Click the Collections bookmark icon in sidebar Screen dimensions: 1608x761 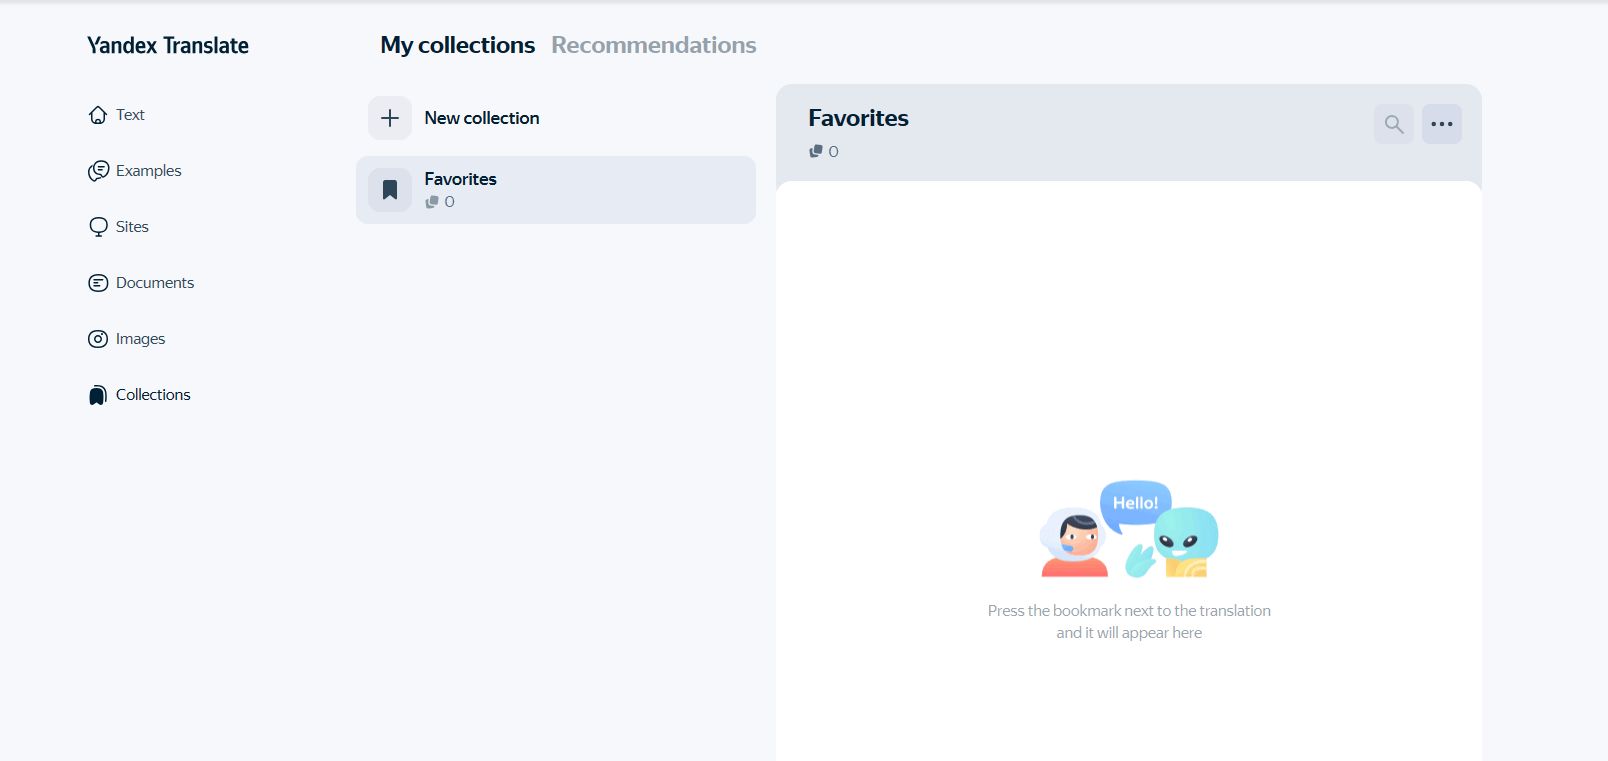98,395
